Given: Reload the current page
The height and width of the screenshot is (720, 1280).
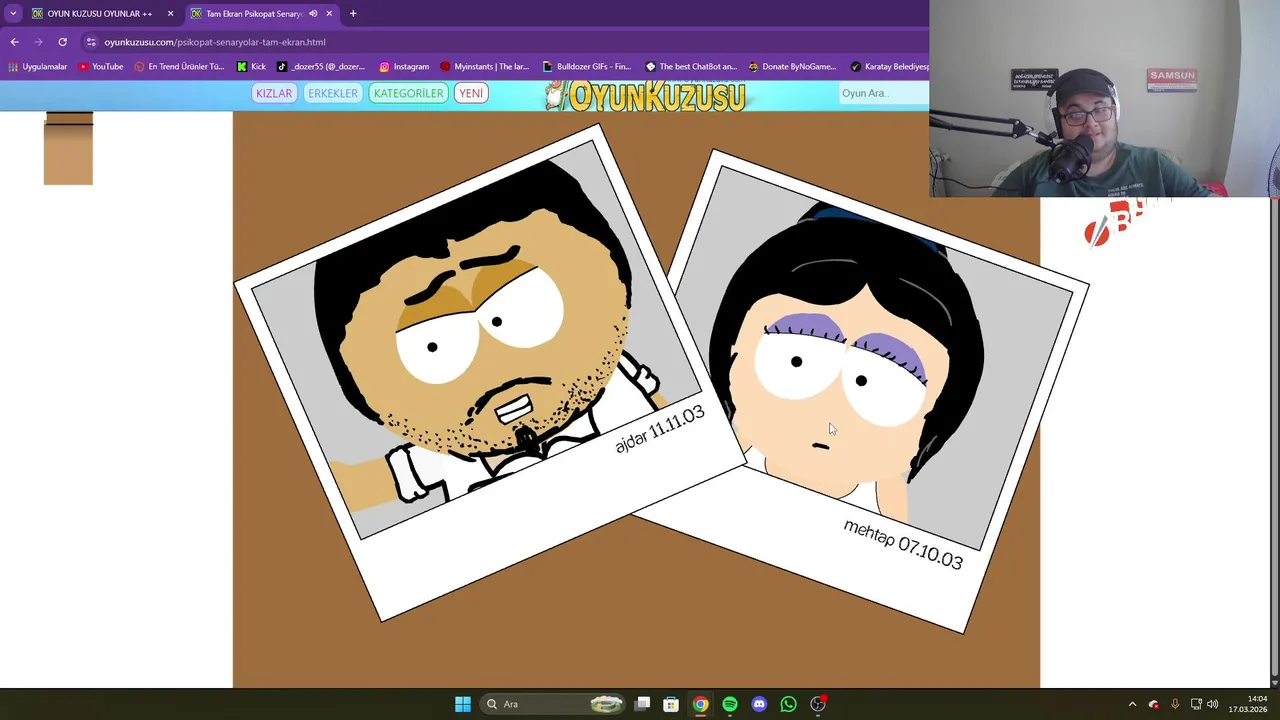Looking at the screenshot, I should pyautogui.click(x=62, y=42).
